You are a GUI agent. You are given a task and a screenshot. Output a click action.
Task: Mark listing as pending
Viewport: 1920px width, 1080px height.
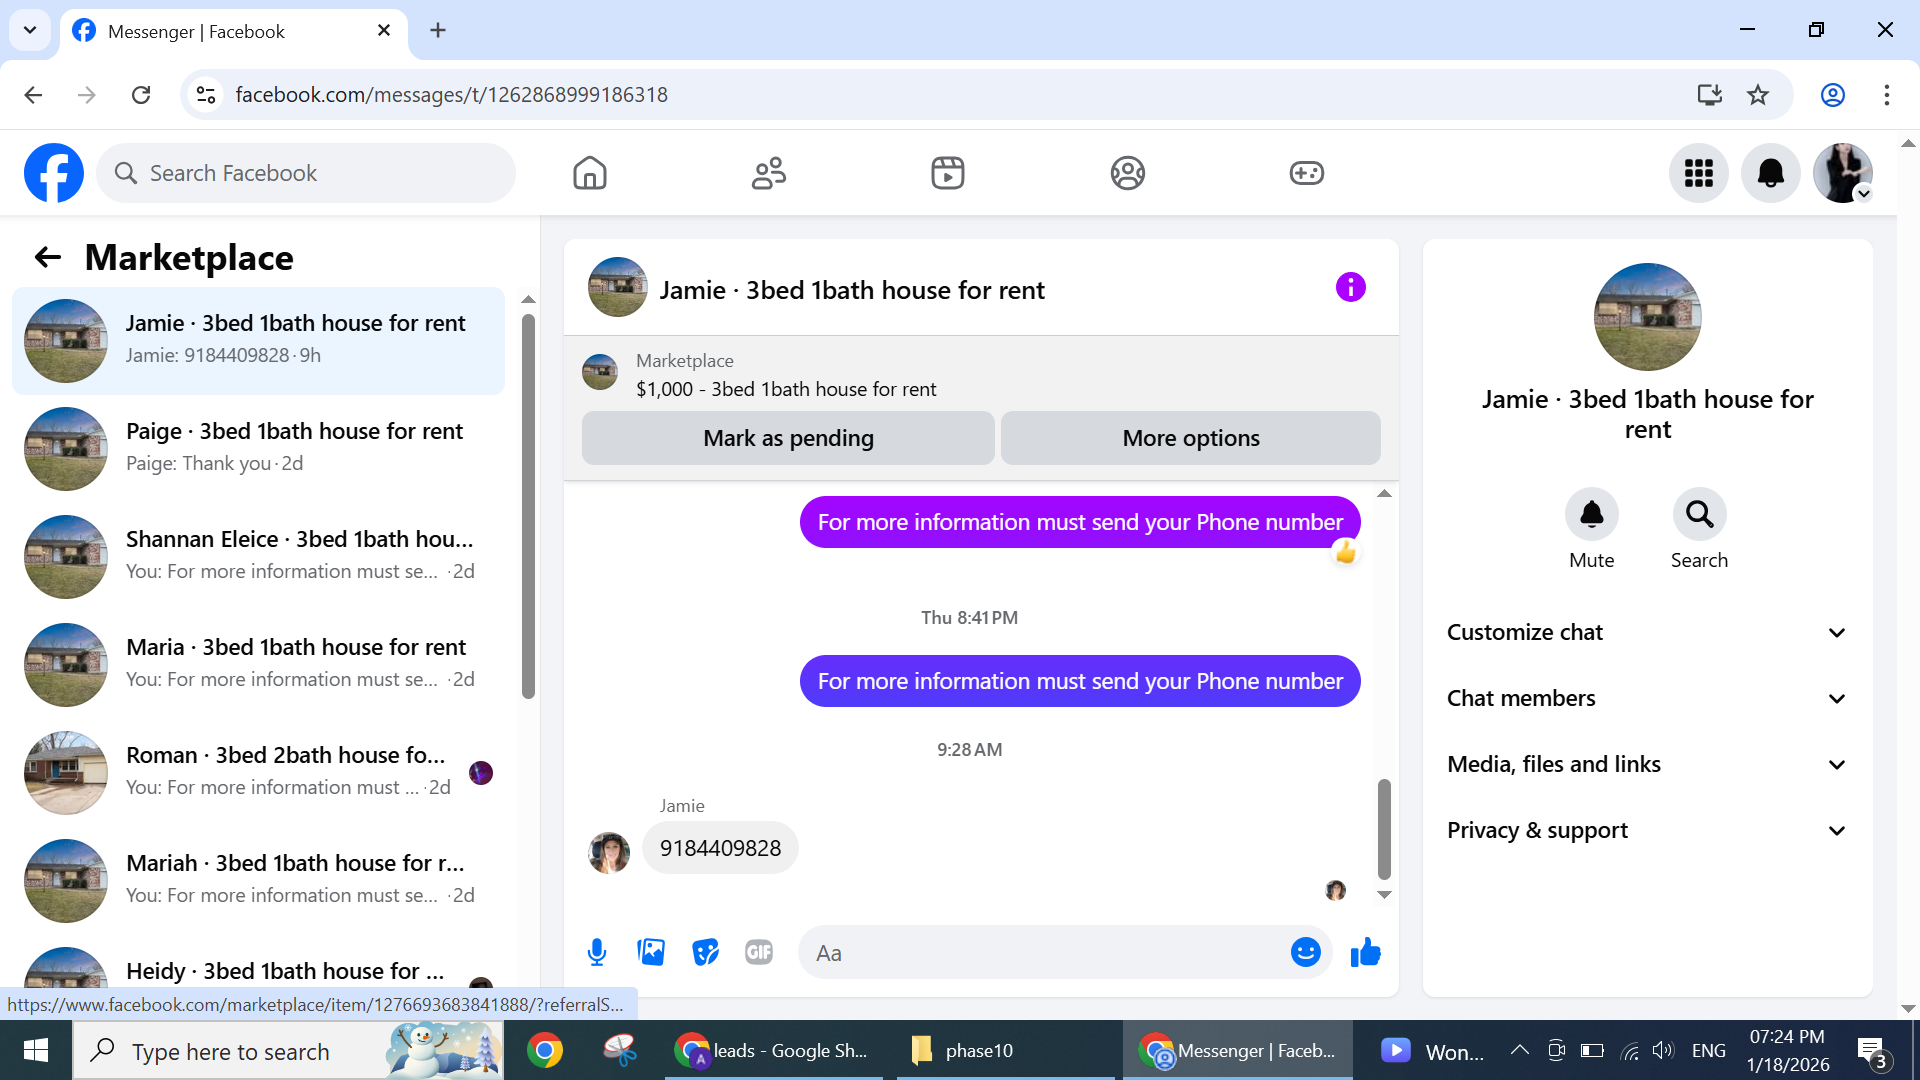(788, 438)
